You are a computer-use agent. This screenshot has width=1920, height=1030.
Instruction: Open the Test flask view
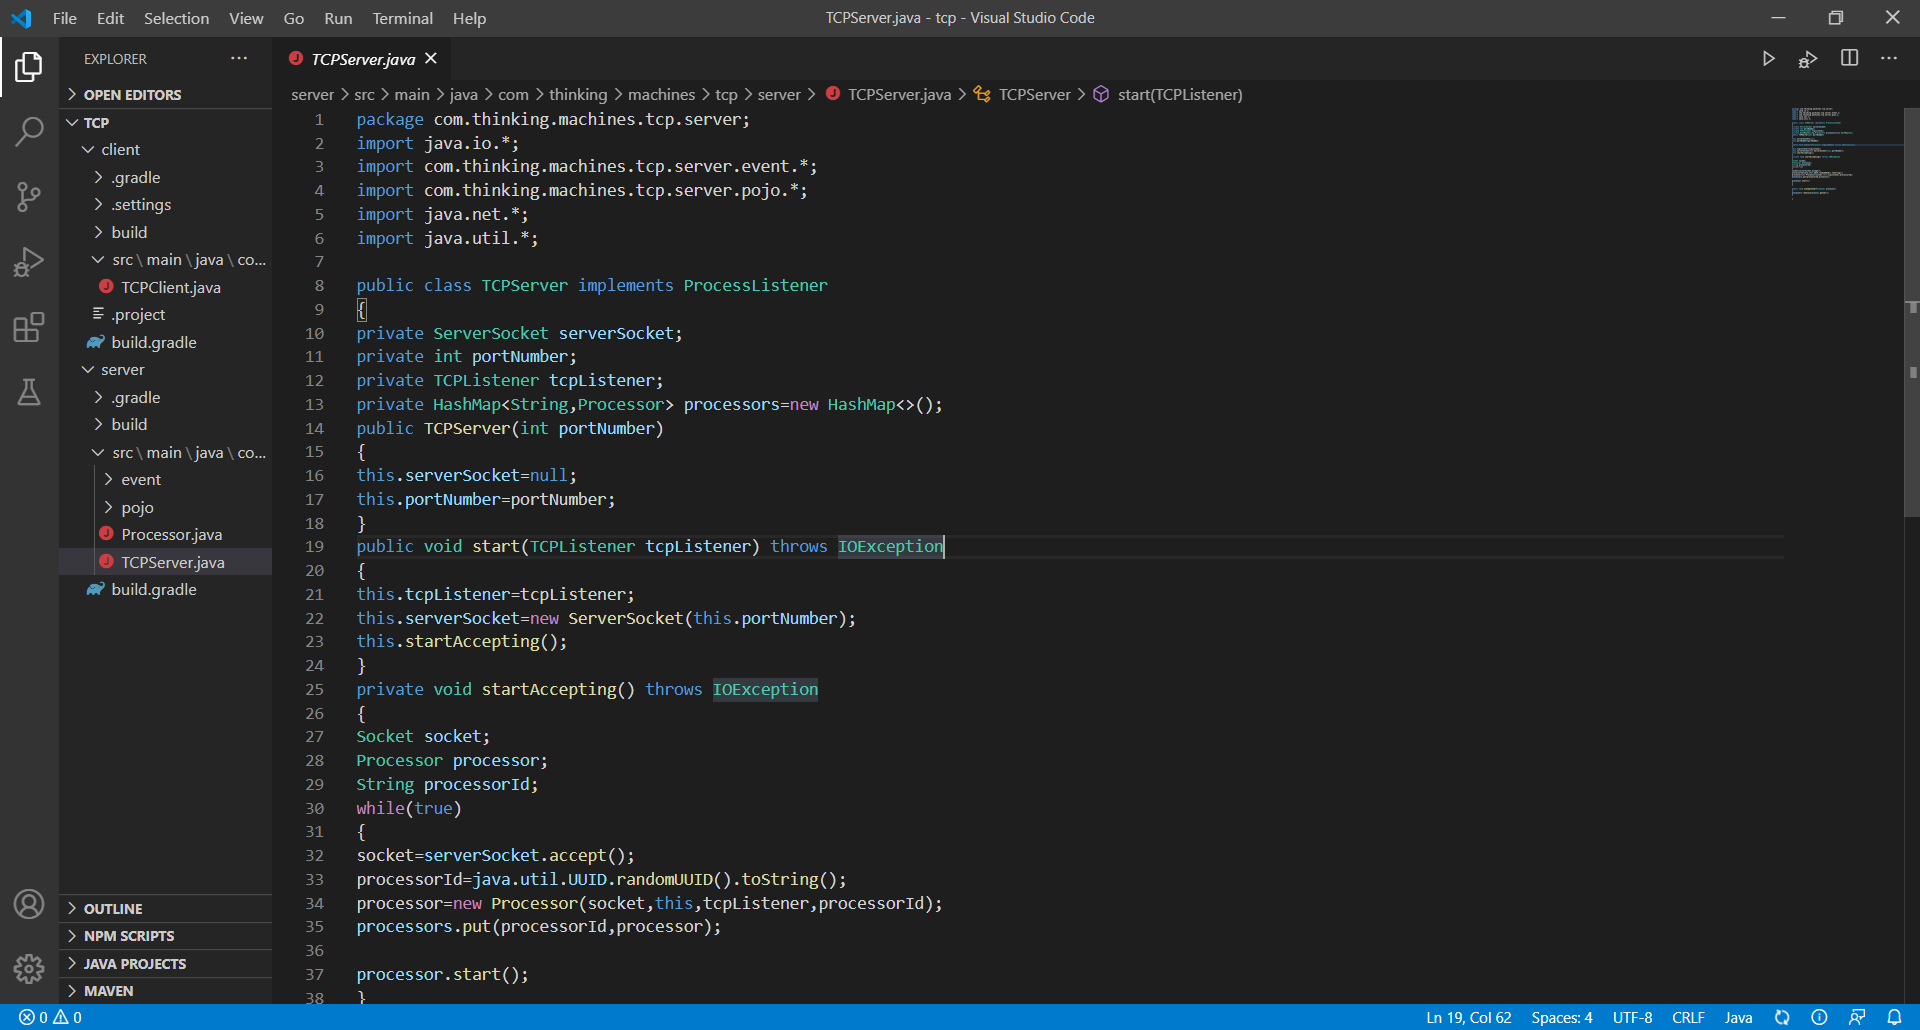coord(29,392)
